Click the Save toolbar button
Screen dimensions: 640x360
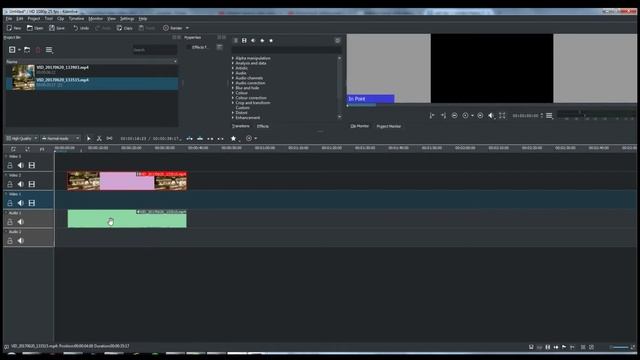point(57,28)
